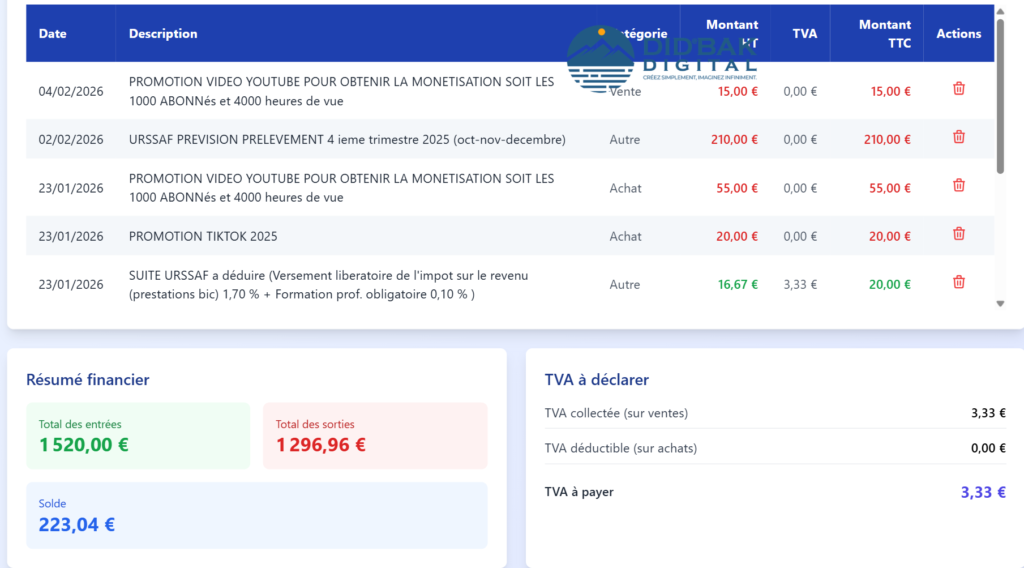Image resolution: width=1024 pixels, height=568 pixels.
Task: Click the Actions column header
Action: click(x=959, y=34)
